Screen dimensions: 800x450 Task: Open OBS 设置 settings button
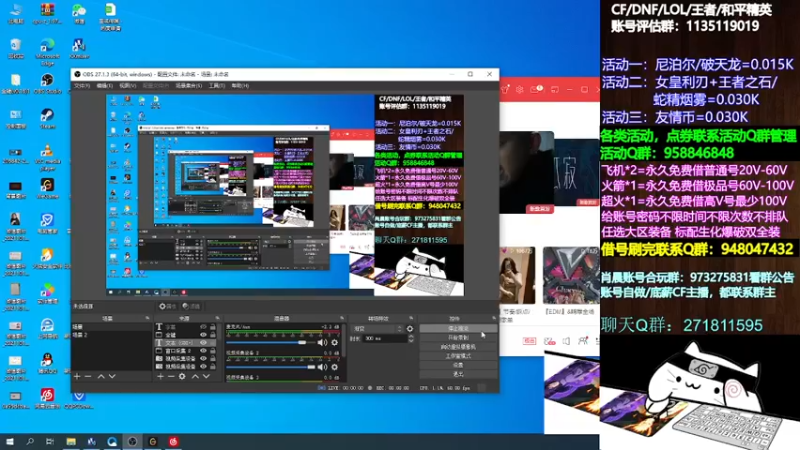(x=458, y=365)
